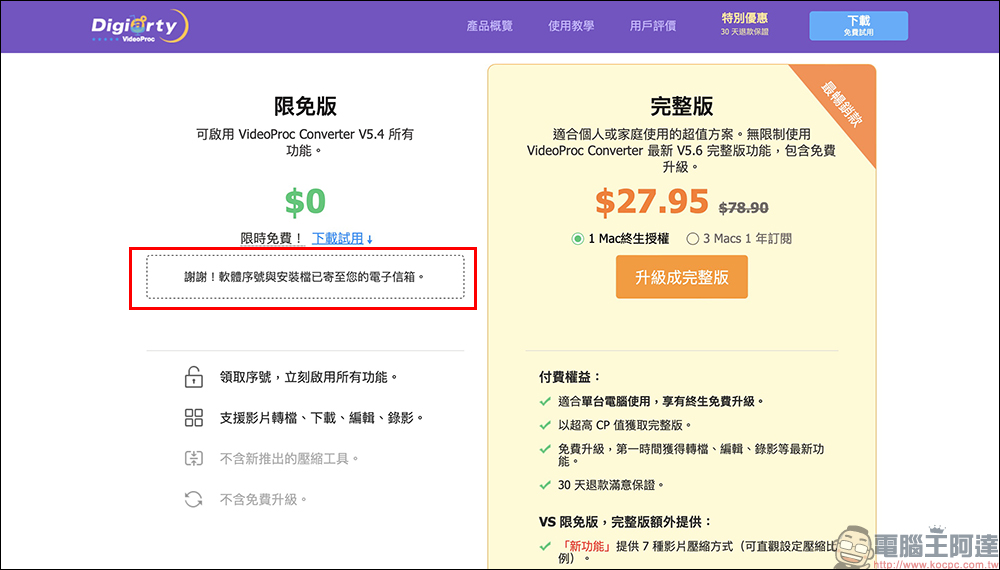This screenshot has width=1000, height=570.
Task: Open the 用戶評價 nav item
Action: tap(653, 26)
